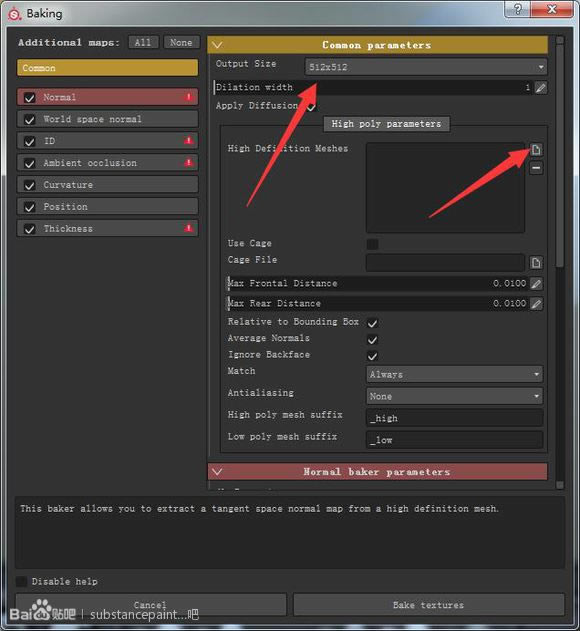Toggle the Ignore Backface checkbox
The height and width of the screenshot is (631, 580).
pyautogui.click(x=372, y=356)
